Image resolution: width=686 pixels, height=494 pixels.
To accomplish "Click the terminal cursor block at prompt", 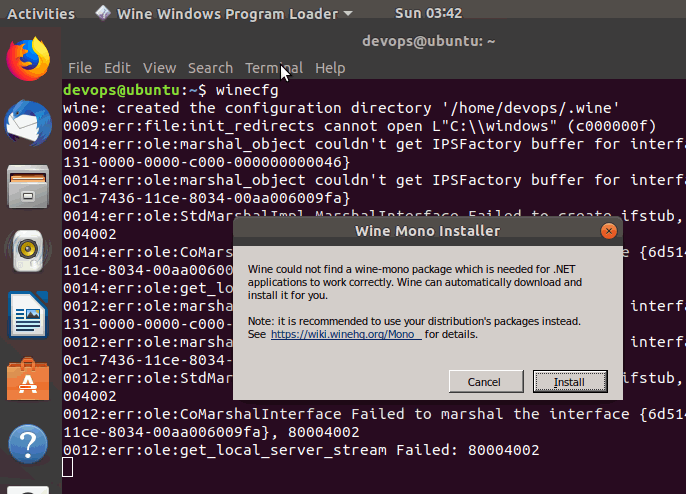I will pyautogui.click(x=67, y=467).
